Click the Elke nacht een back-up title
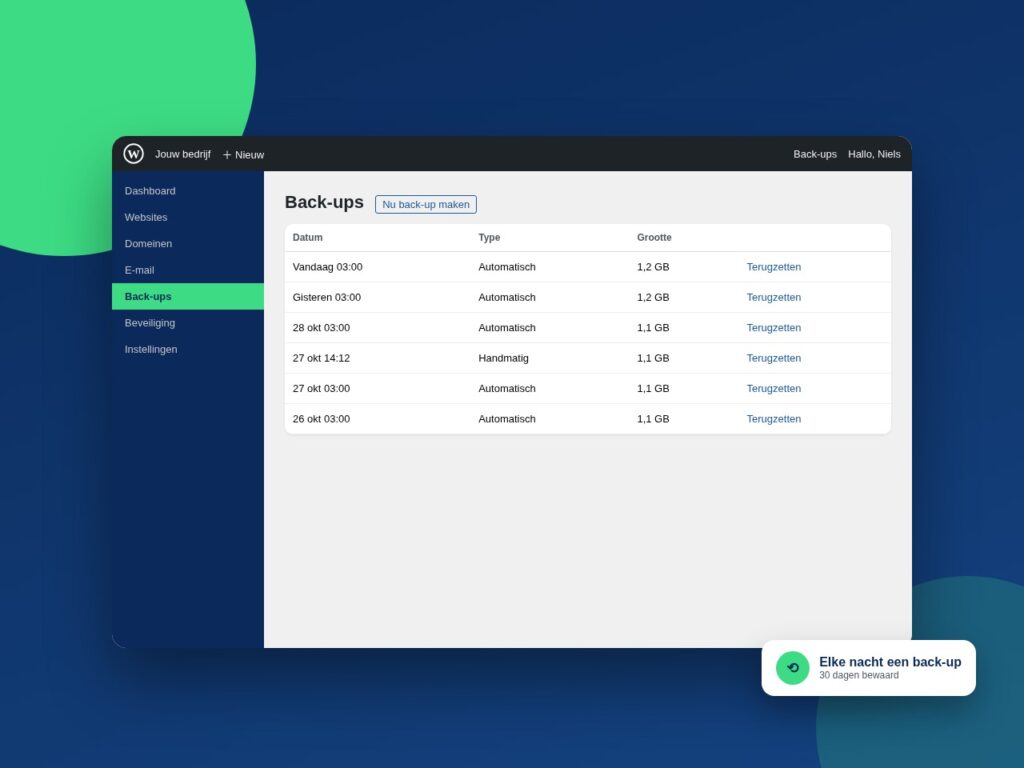1024x768 pixels. [x=890, y=662]
